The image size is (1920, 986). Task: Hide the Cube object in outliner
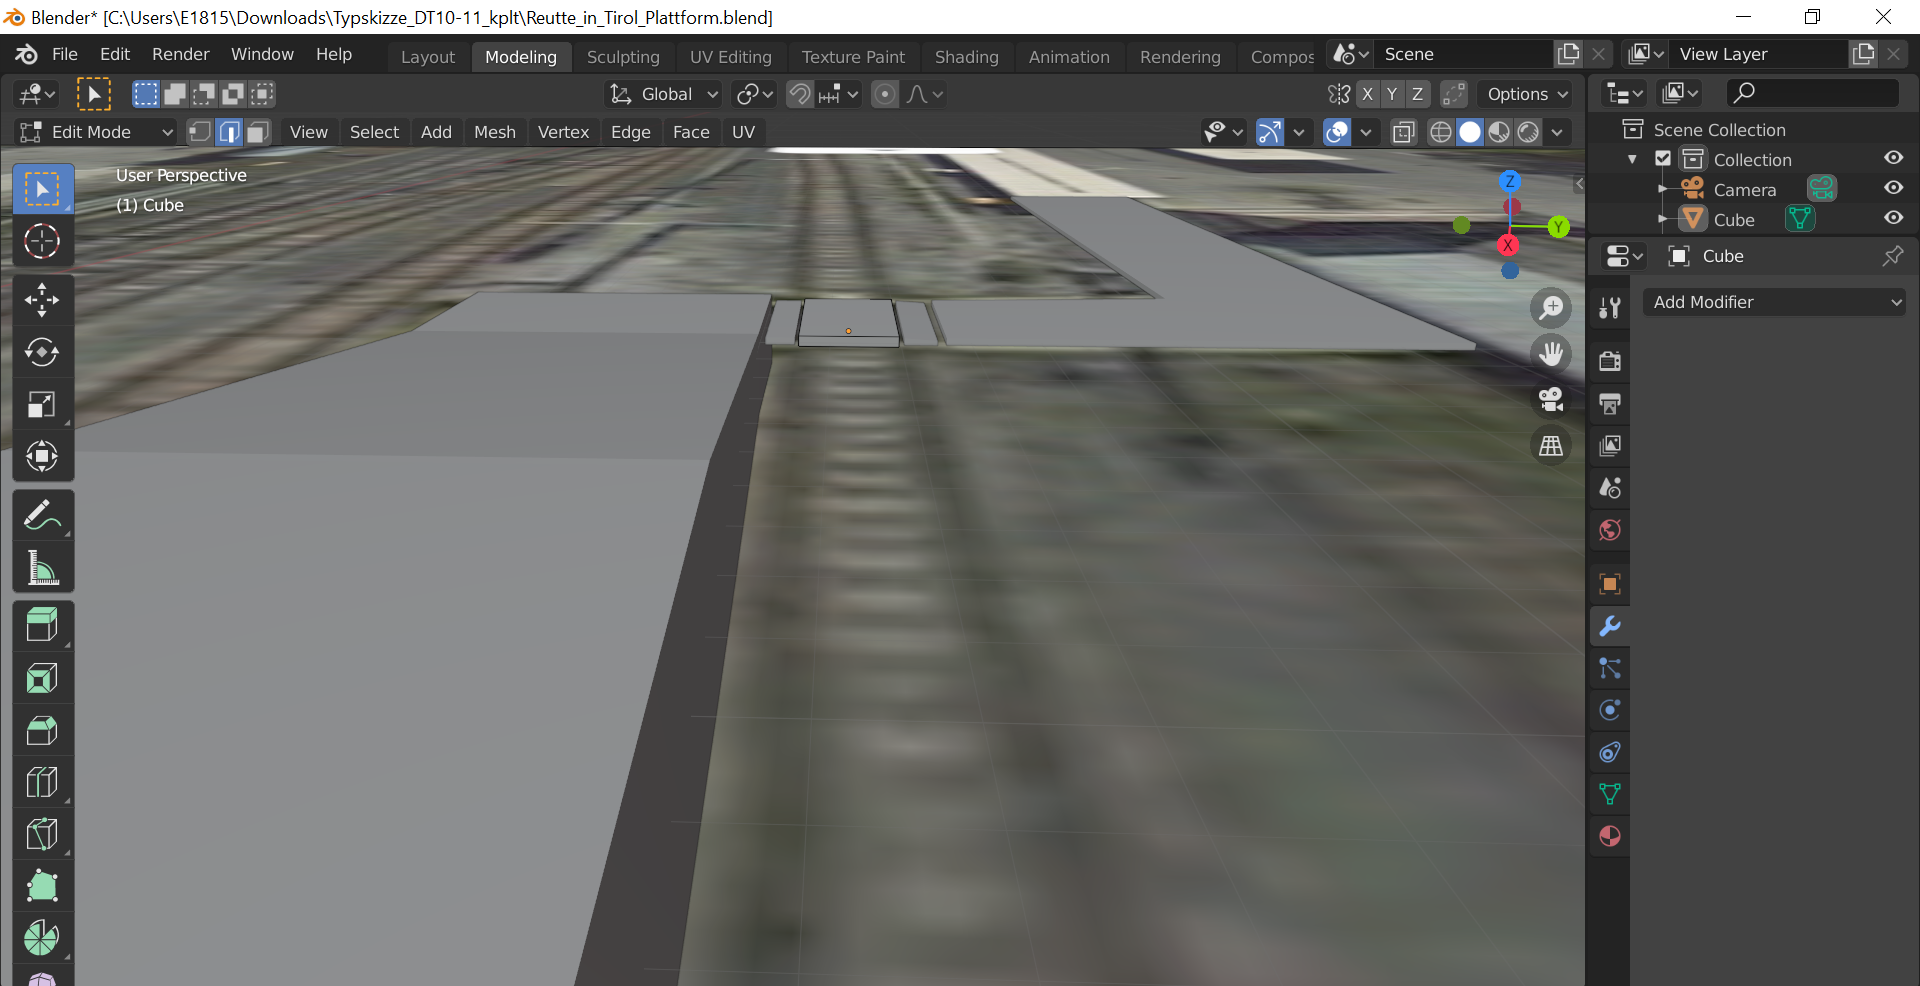point(1893,218)
